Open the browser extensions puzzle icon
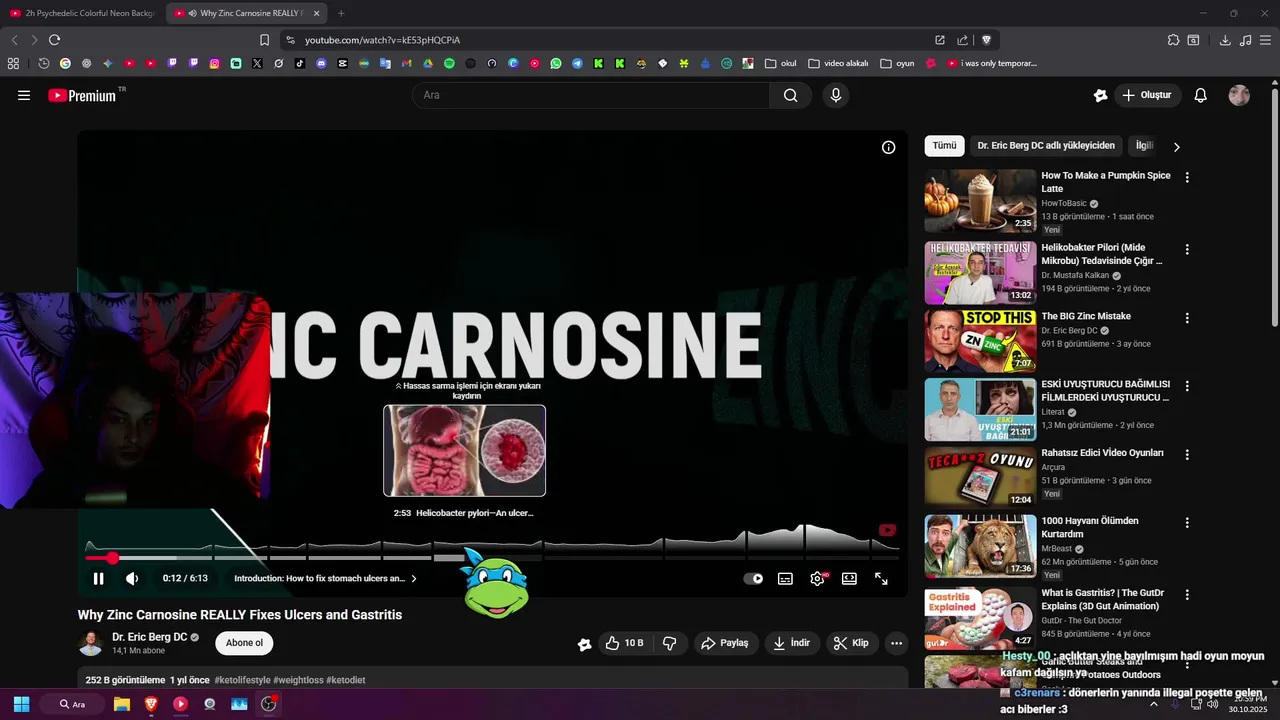The width and height of the screenshot is (1280, 720). click(1173, 40)
